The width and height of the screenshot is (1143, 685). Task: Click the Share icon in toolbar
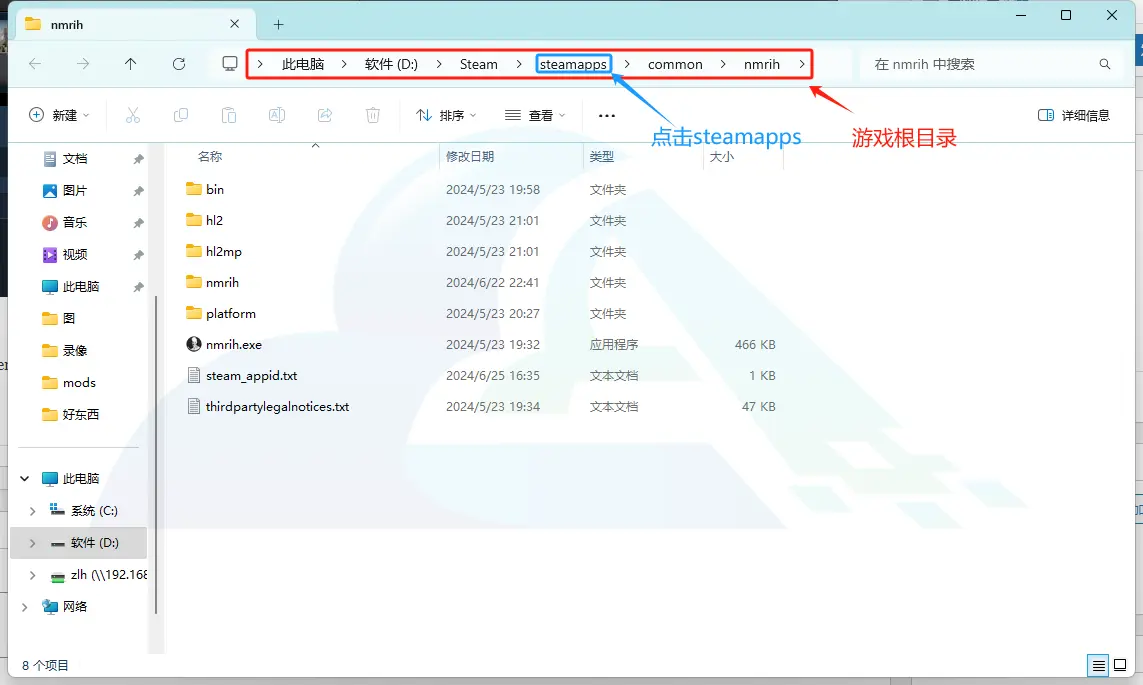coord(325,115)
